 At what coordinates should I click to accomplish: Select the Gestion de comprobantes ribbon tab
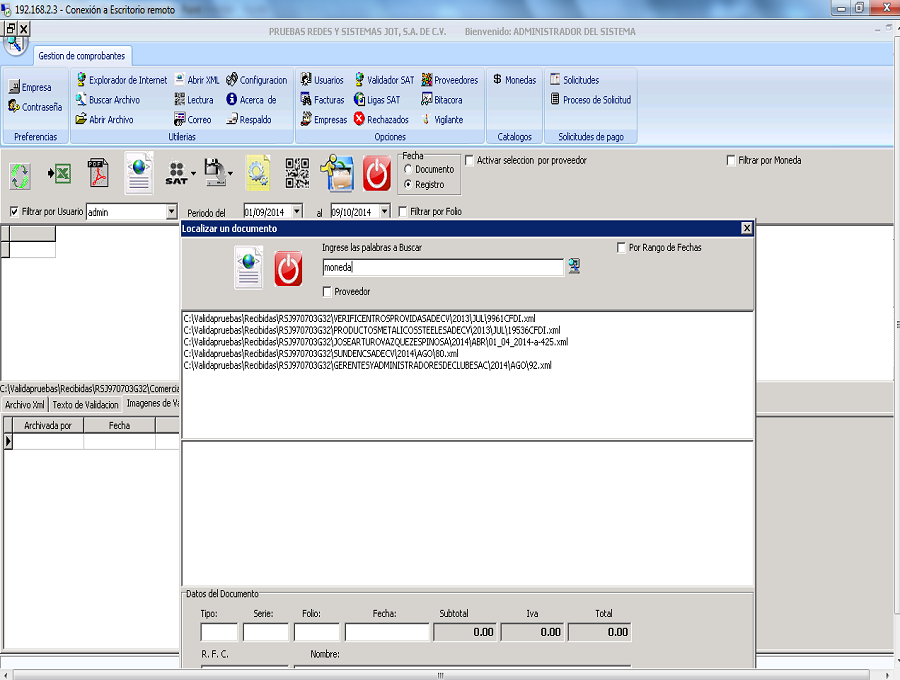80,56
